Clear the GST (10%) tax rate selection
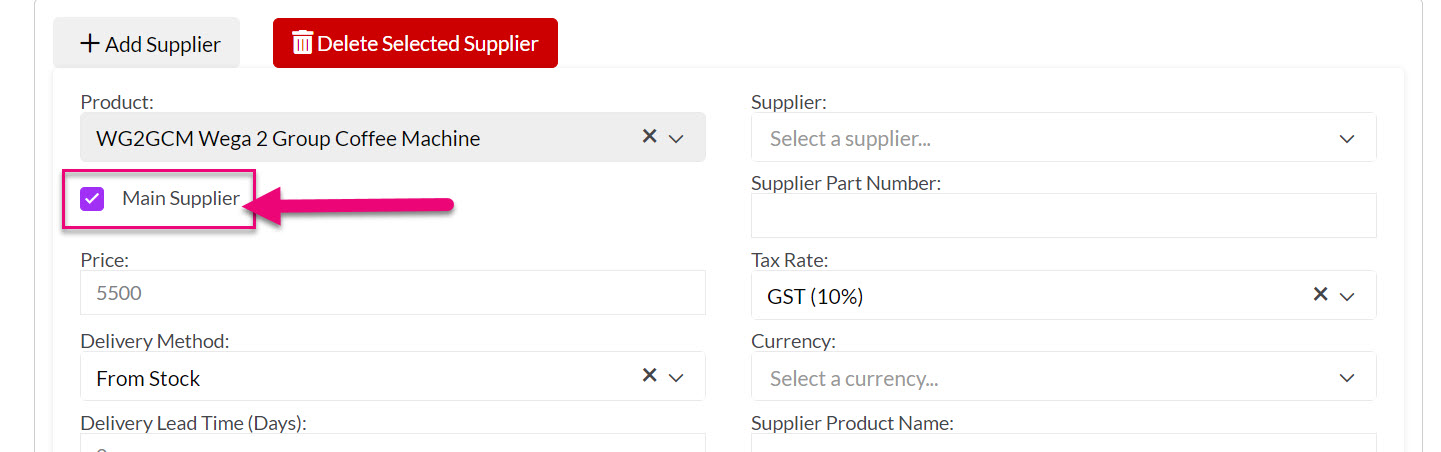Viewport: 1441px width, 452px height. (1320, 294)
